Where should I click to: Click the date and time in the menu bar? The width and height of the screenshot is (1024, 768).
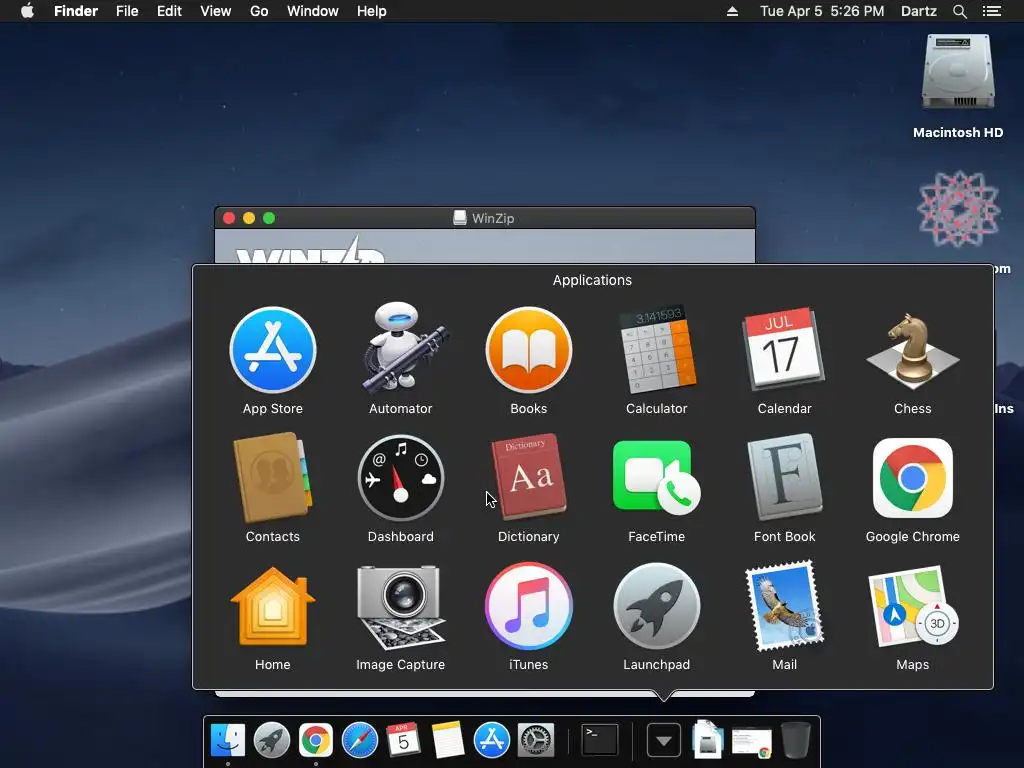822,11
